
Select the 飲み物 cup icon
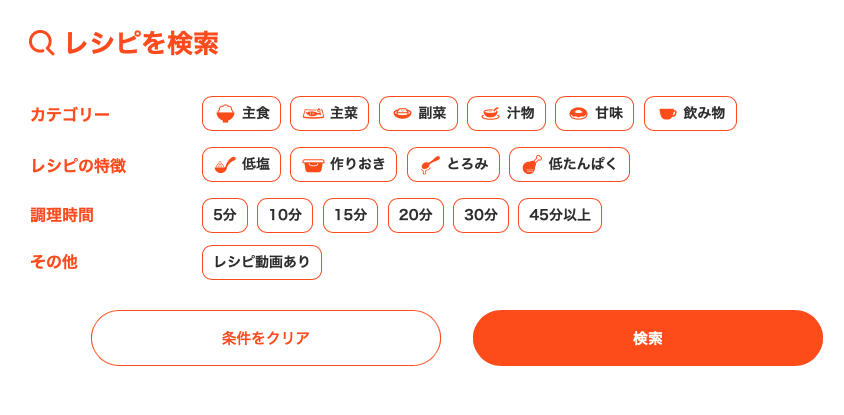pyautogui.click(x=667, y=114)
